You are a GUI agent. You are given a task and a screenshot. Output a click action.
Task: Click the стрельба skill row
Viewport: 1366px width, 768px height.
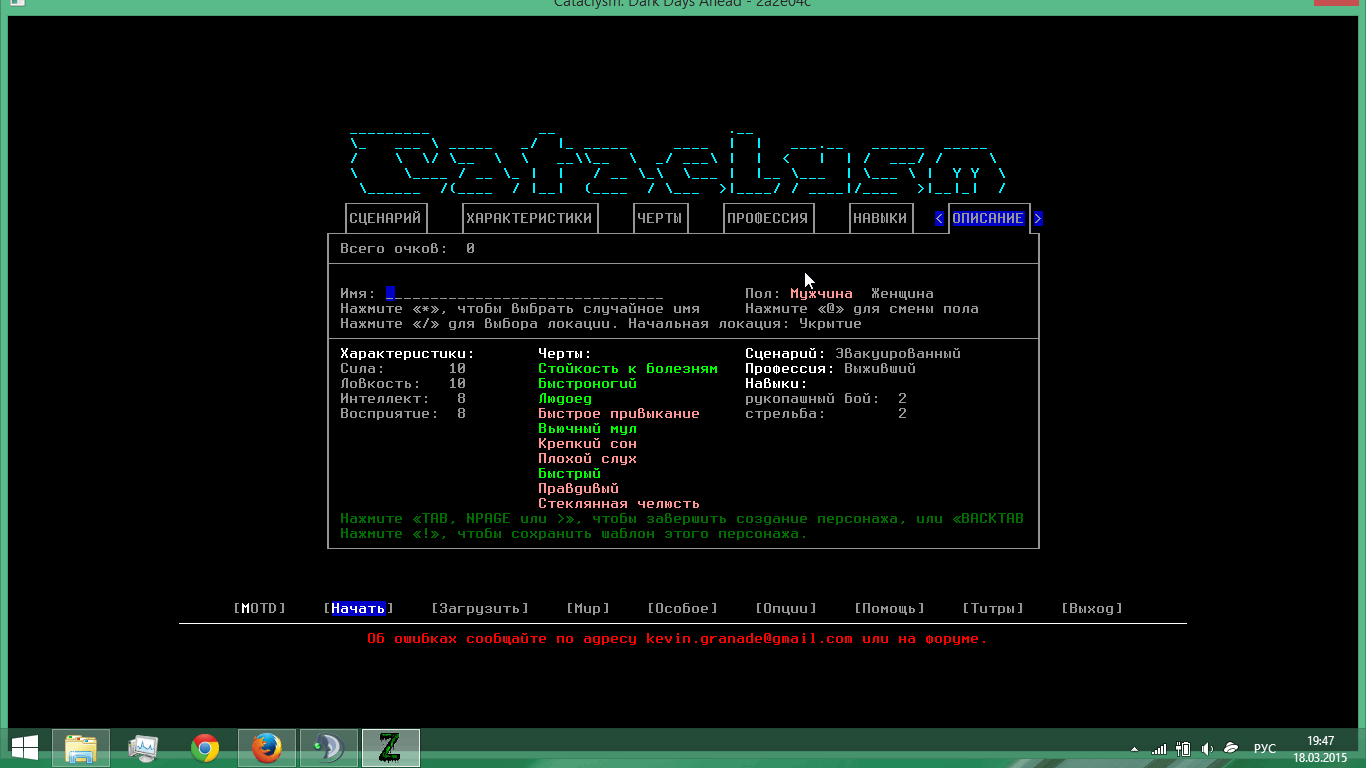coord(826,414)
